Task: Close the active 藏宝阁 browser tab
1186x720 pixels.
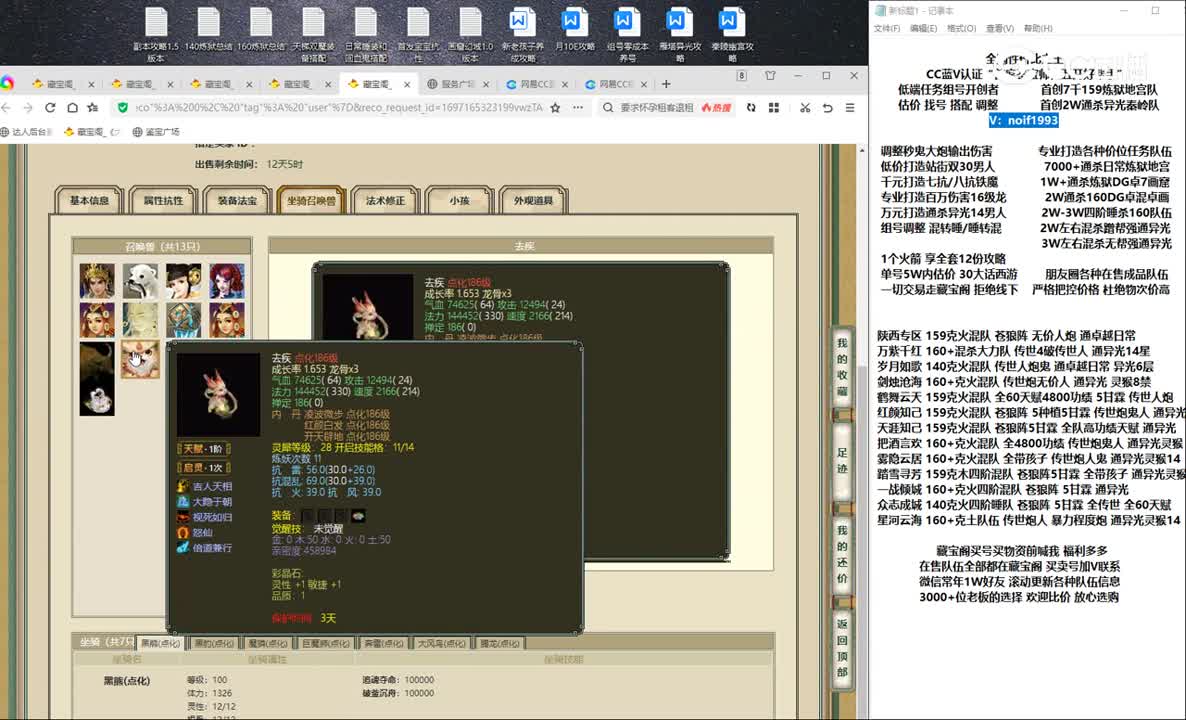Action: (407, 84)
